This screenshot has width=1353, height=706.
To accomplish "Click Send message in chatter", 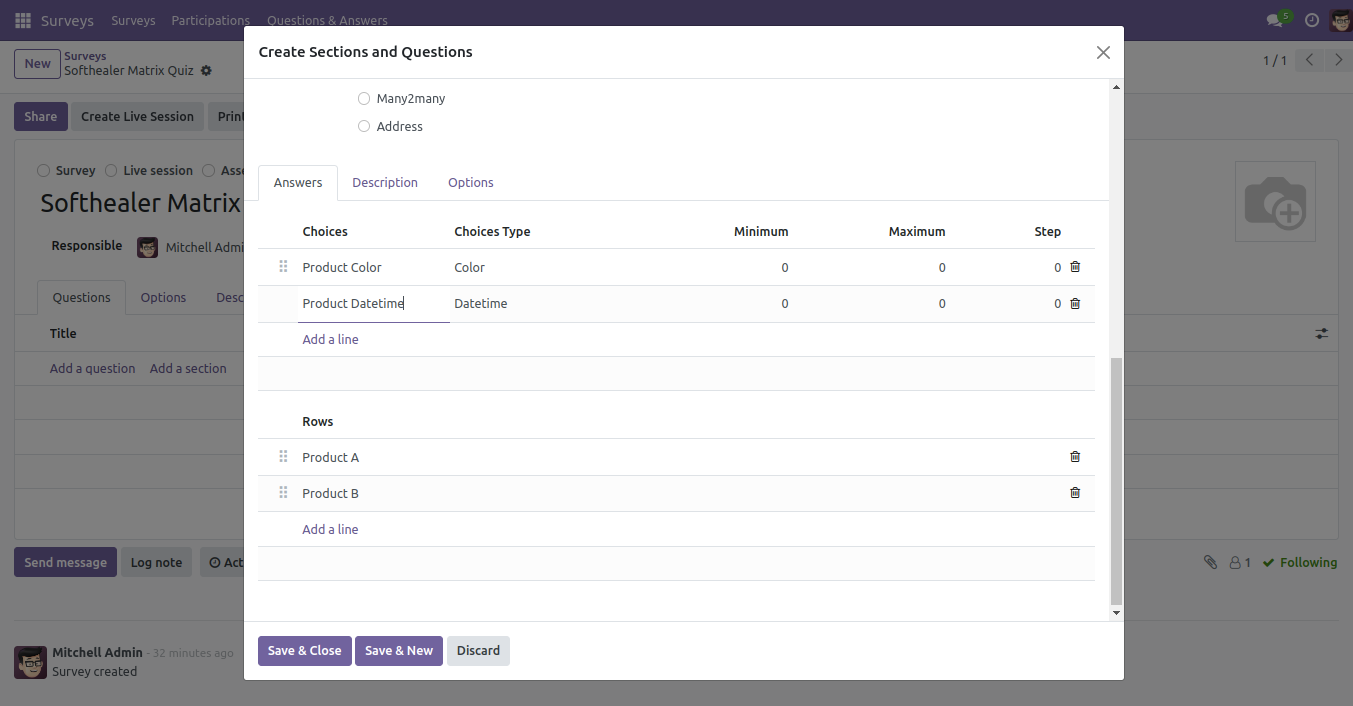I will click(65, 563).
